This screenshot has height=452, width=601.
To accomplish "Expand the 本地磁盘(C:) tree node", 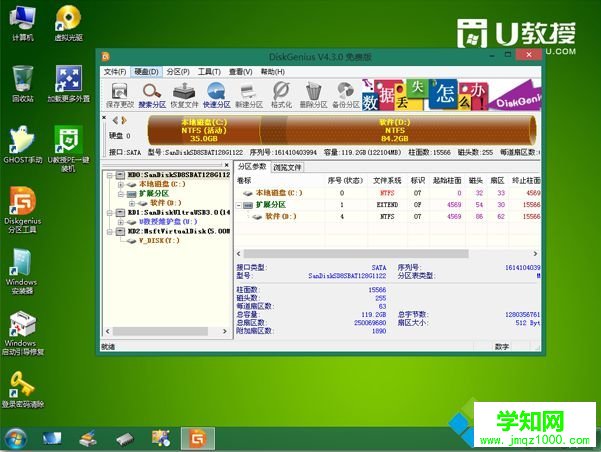I will pyautogui.click(x=121, y=184).
